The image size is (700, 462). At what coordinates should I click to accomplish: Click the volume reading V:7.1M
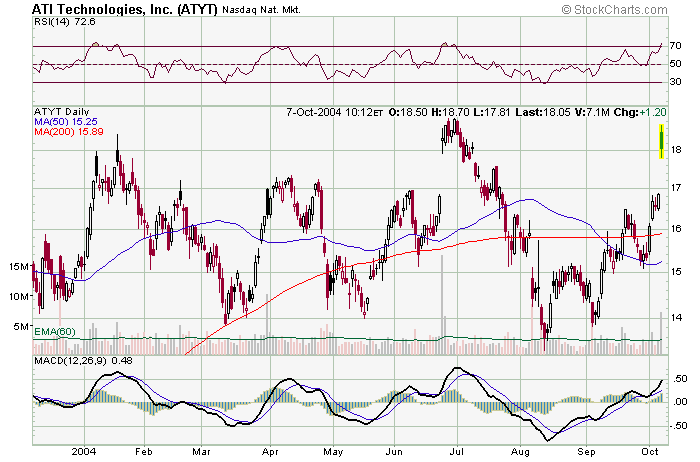592,112
